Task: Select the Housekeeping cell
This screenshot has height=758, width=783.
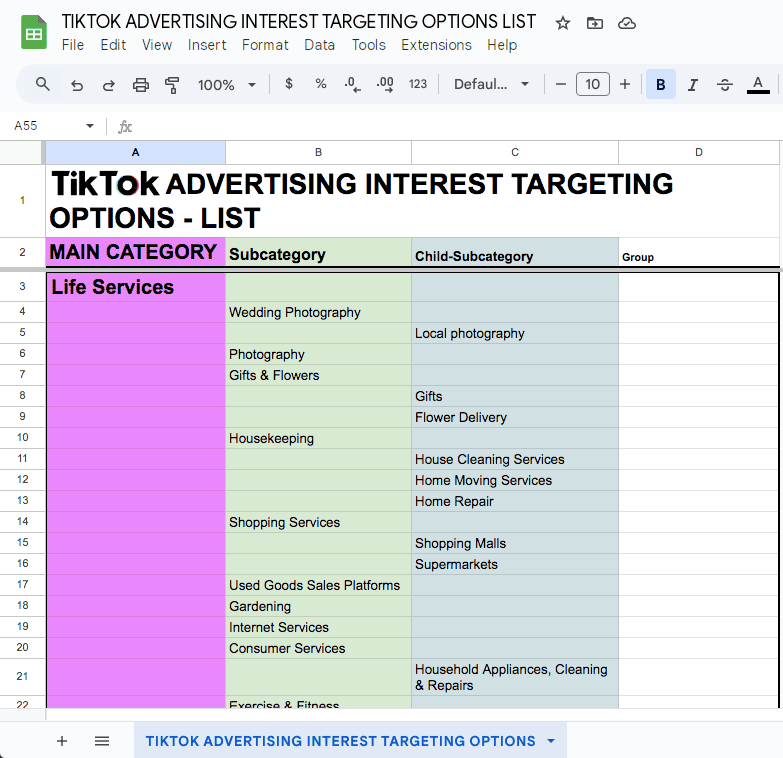Action: (x=318, y=438)
